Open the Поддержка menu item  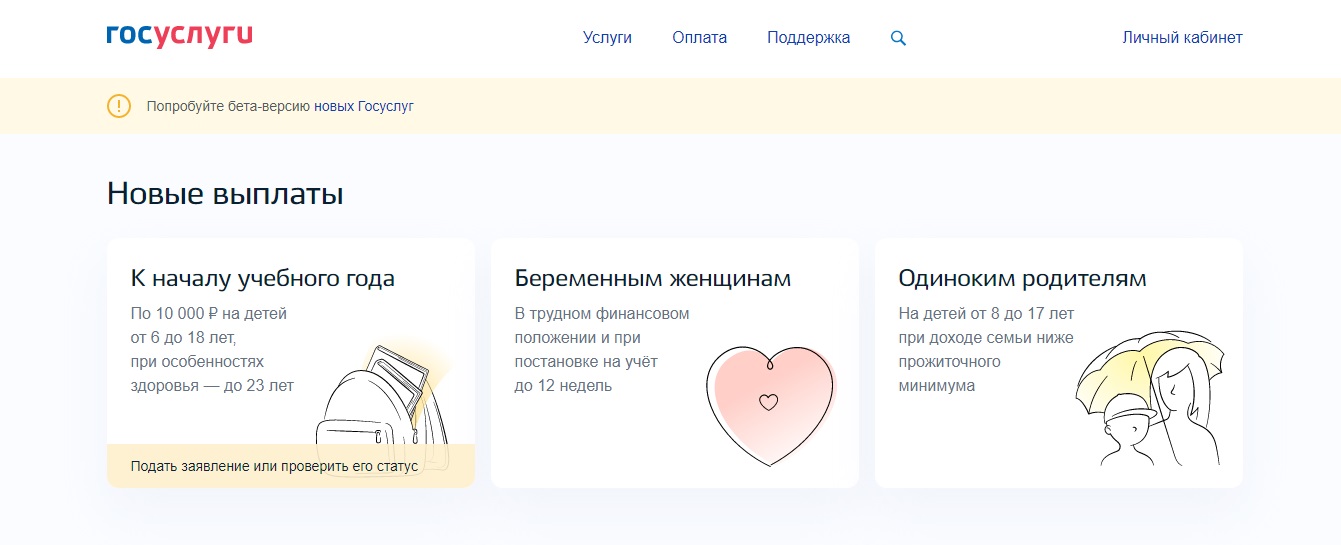(x=809, y=38)
